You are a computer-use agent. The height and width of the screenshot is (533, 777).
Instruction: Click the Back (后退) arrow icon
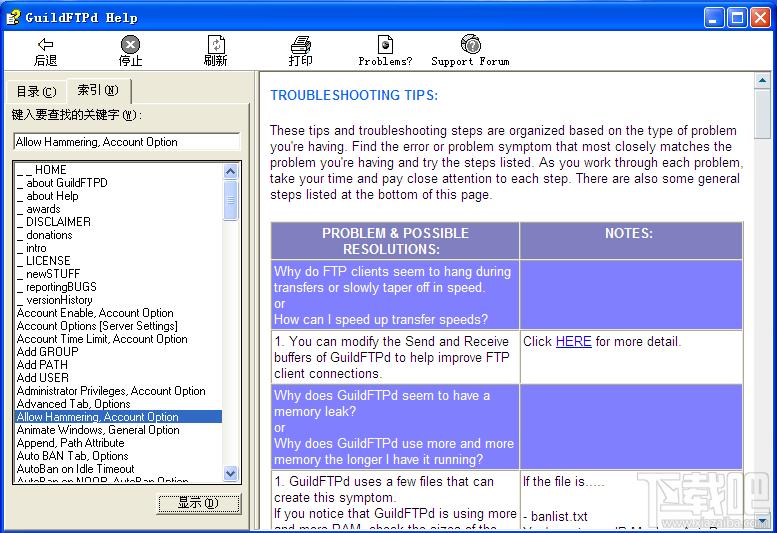[45, 45]
